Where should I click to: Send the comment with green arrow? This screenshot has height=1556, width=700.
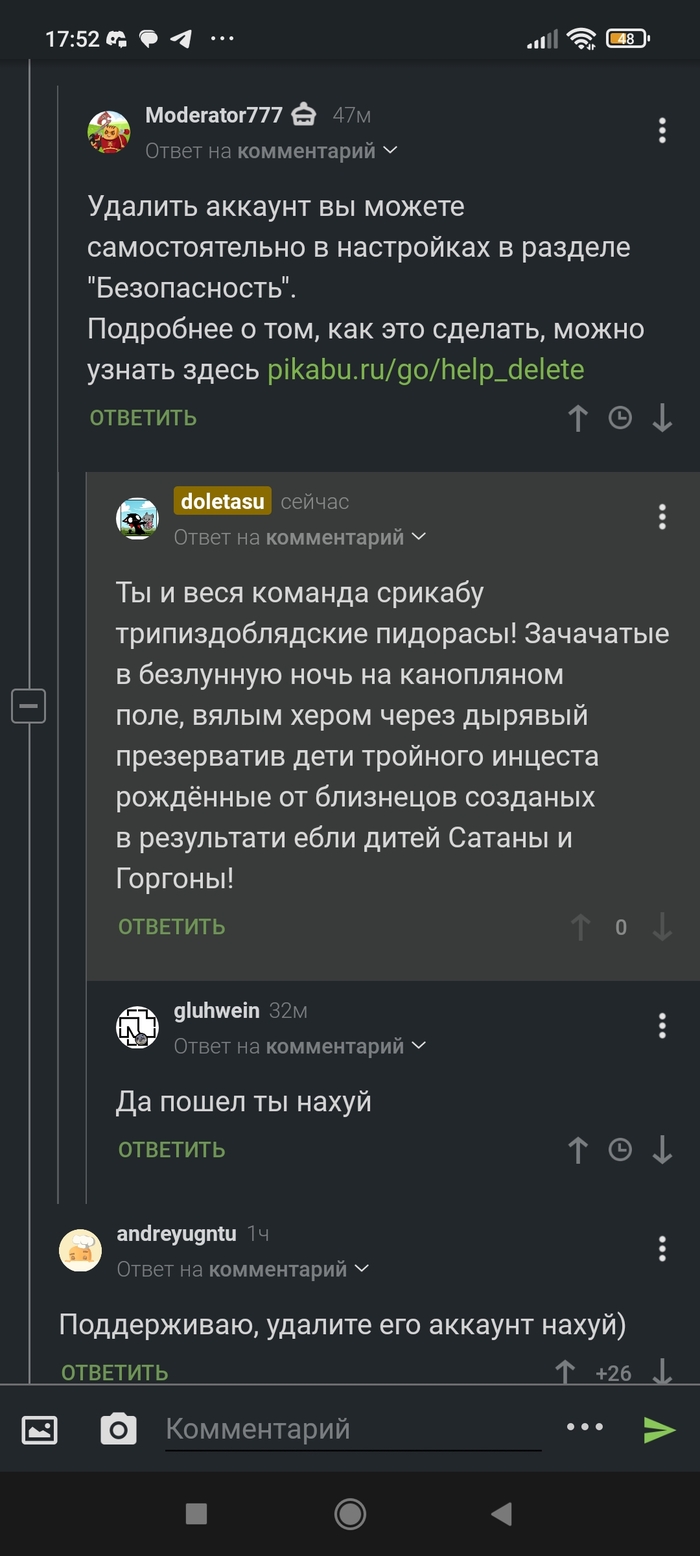tap(659, 1429)
